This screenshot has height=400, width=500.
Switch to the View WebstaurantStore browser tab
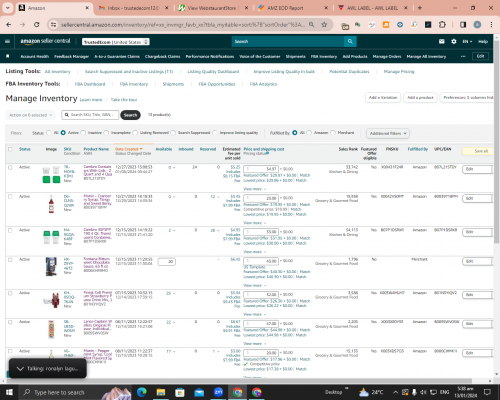click(x=213, y=8)
